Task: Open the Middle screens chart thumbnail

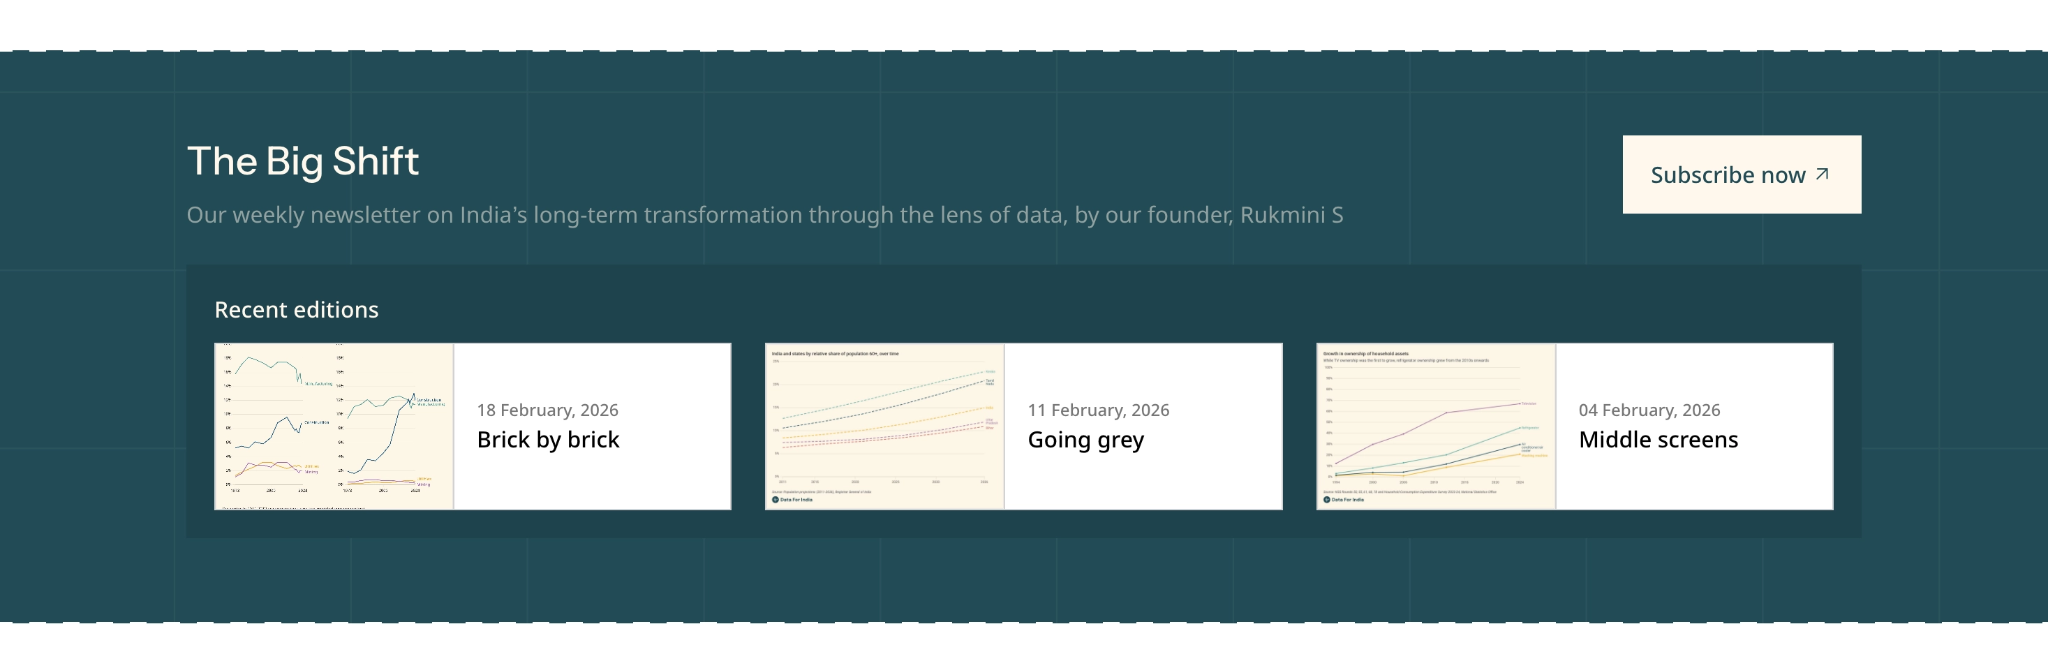Action: (1436, 427)
